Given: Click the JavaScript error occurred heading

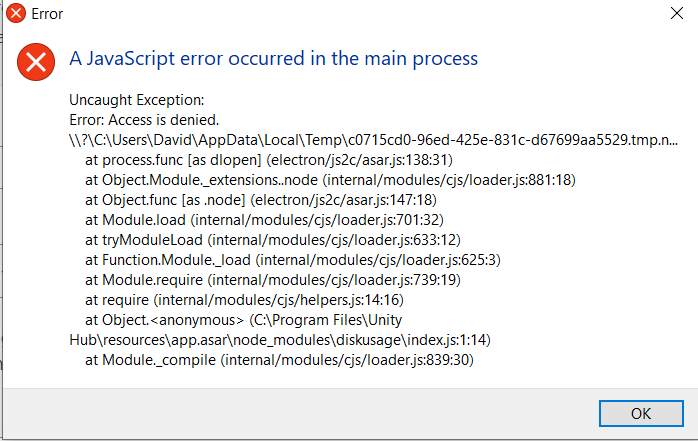Looking at the screenshot, I should tap(273, 58).
